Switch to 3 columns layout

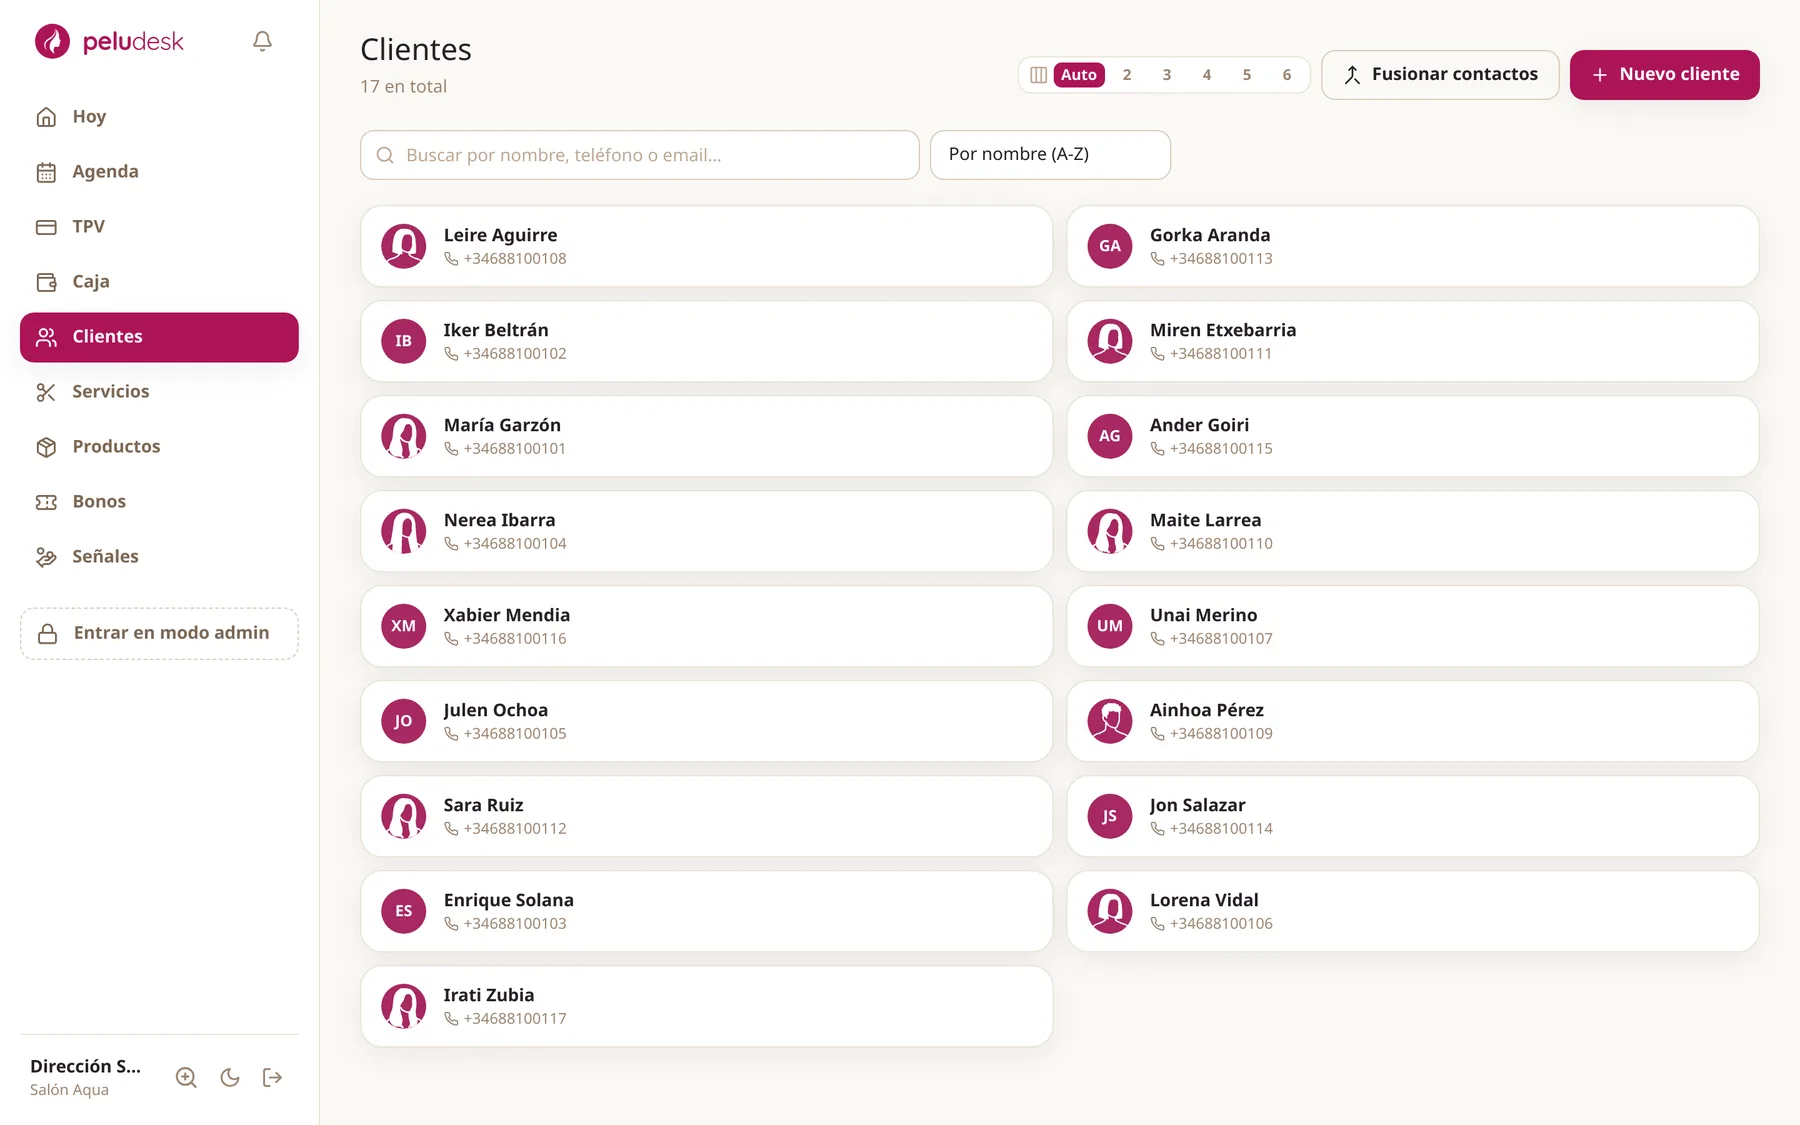1167,75
